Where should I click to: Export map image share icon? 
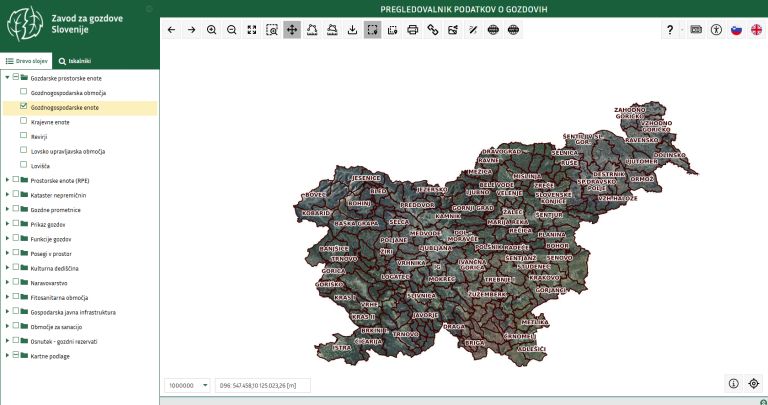453,30
